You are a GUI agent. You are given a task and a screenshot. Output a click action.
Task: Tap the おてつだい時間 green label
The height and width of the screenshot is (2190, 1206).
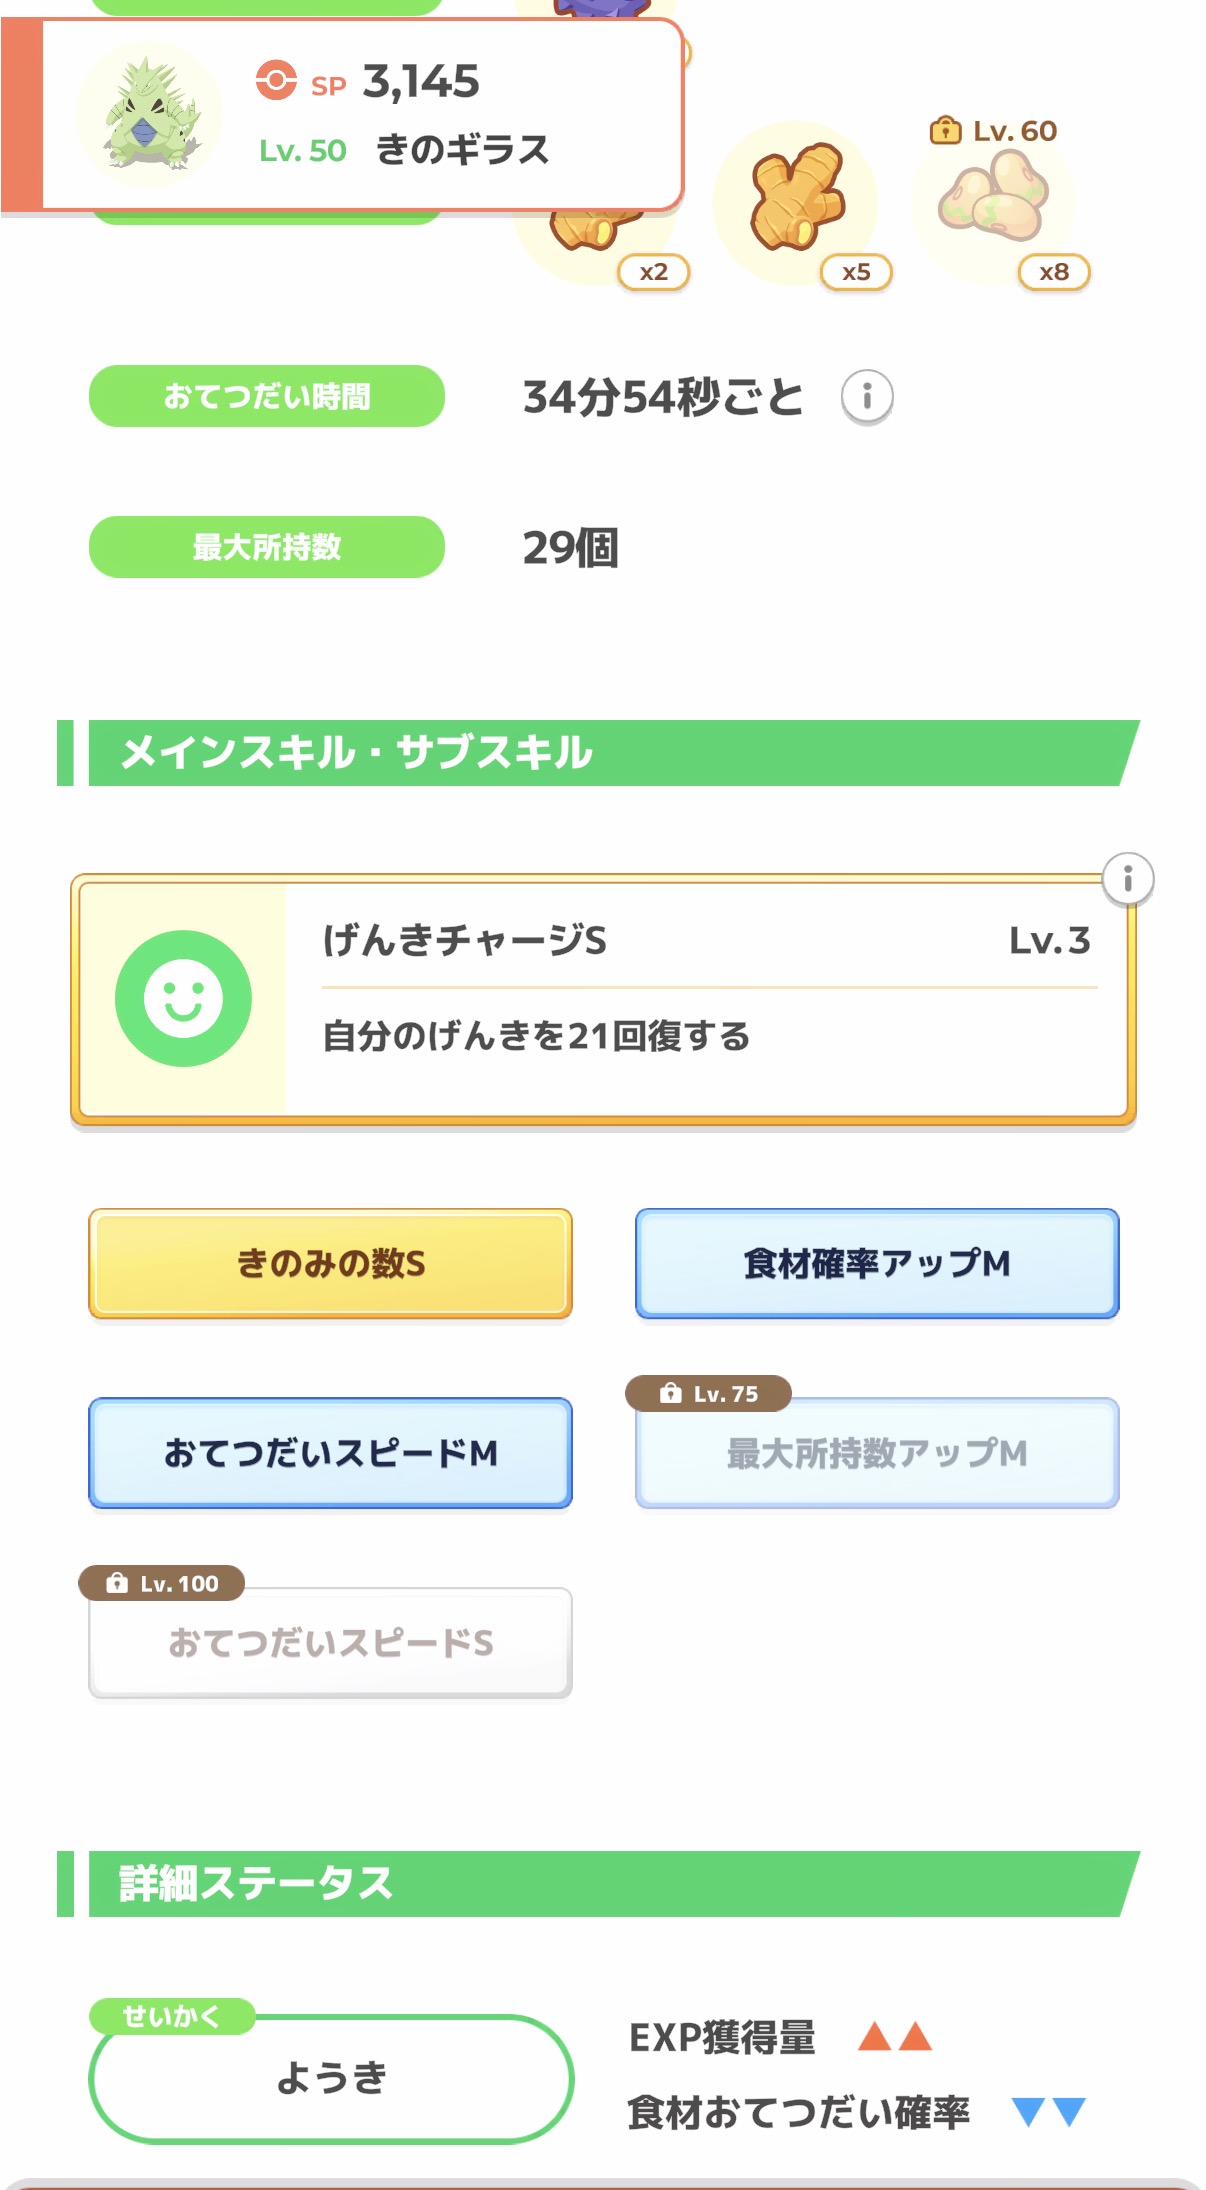coord(267,396)
